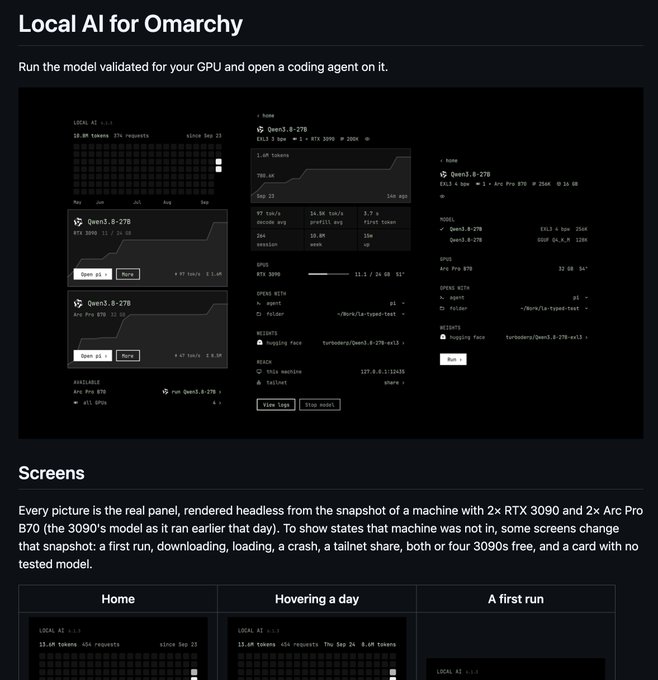Toggle the eye icon in the RTX 3090 panel header
Screen dimensions: 658x680
[367, 139]
